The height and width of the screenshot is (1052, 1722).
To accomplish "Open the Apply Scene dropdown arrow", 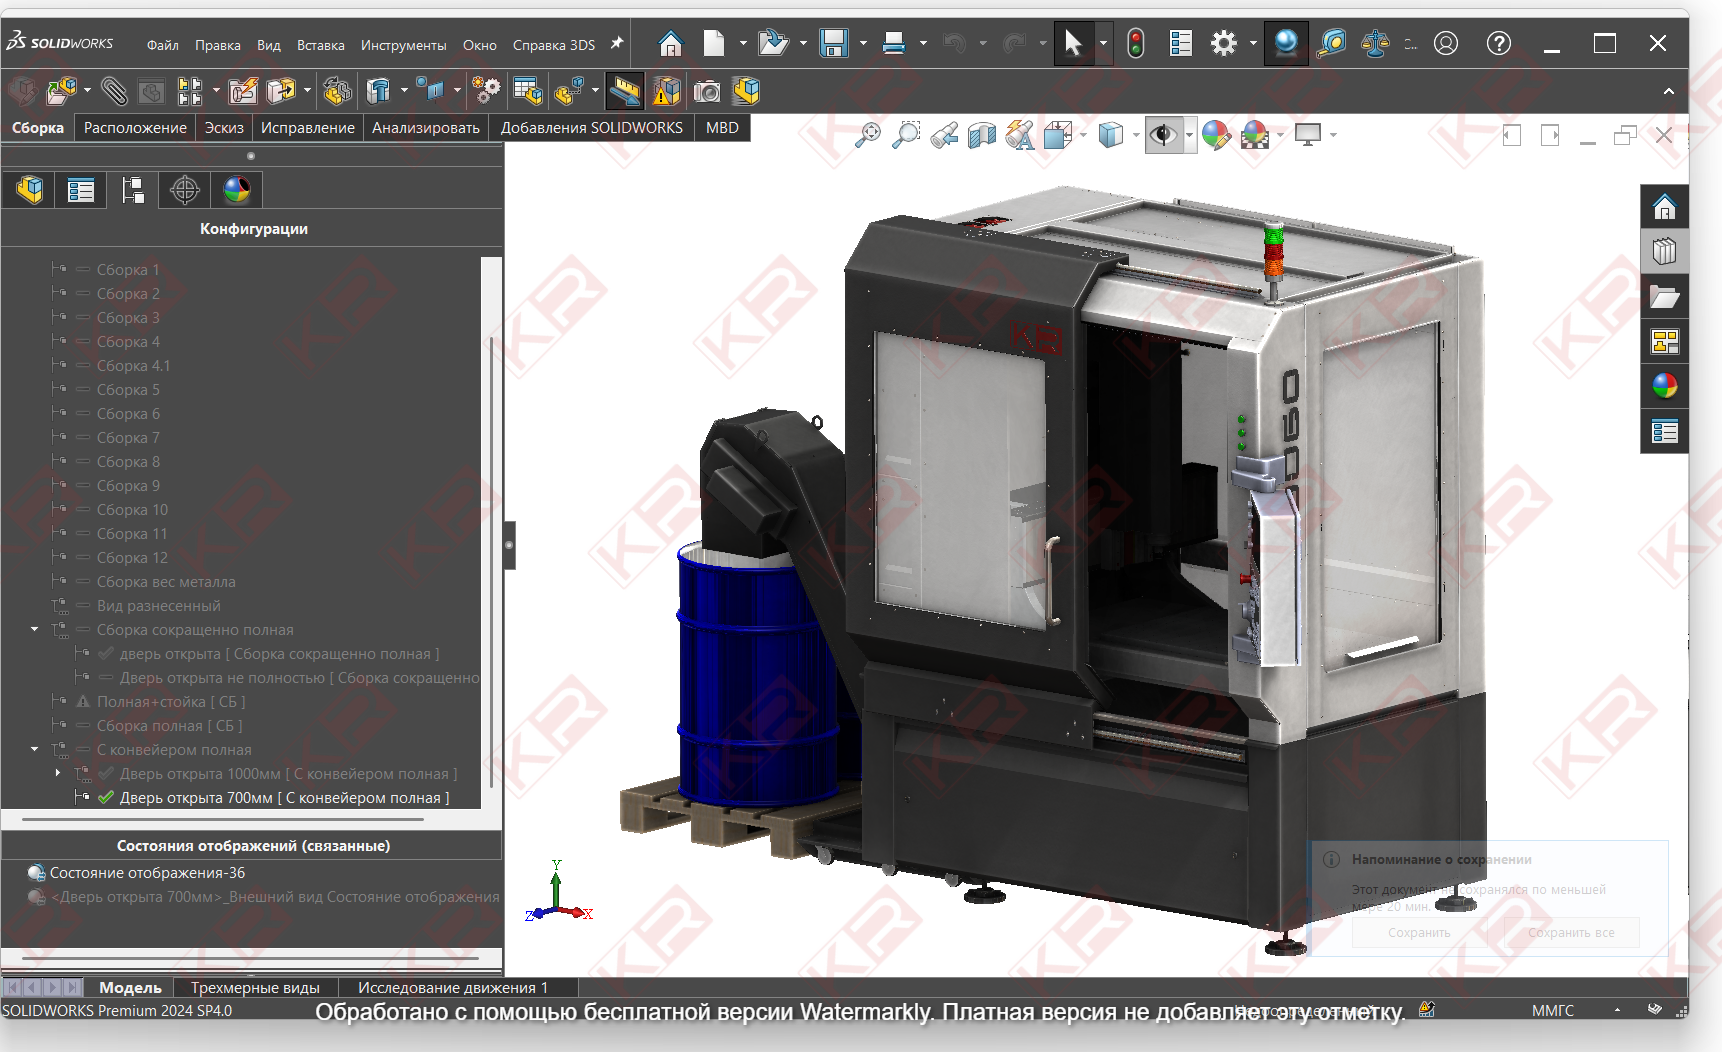I will coord(1280,135).
